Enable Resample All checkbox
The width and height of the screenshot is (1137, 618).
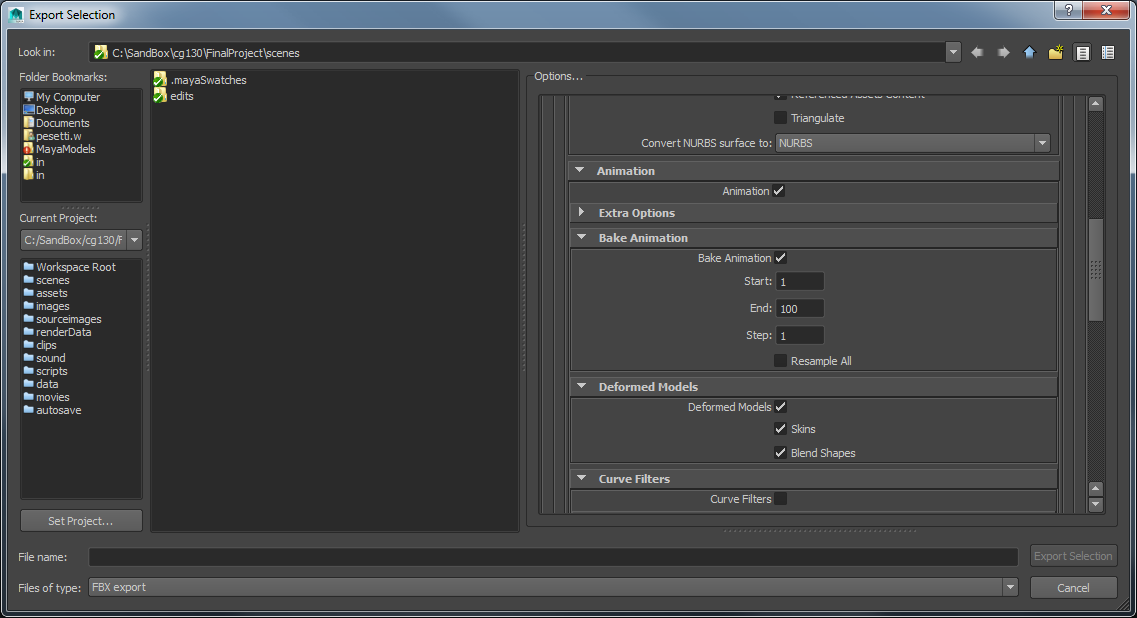[780, 360]
